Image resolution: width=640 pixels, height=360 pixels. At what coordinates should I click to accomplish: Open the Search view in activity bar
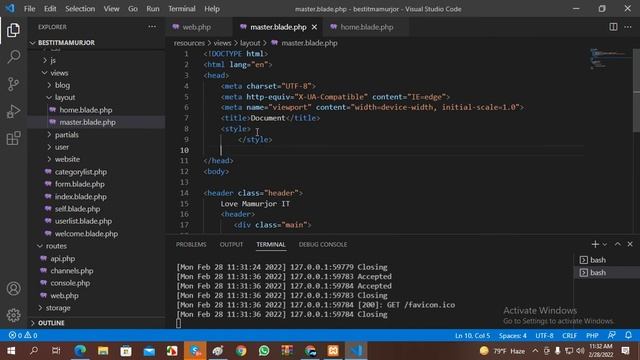pyautogui.click(x=13, y=57)
